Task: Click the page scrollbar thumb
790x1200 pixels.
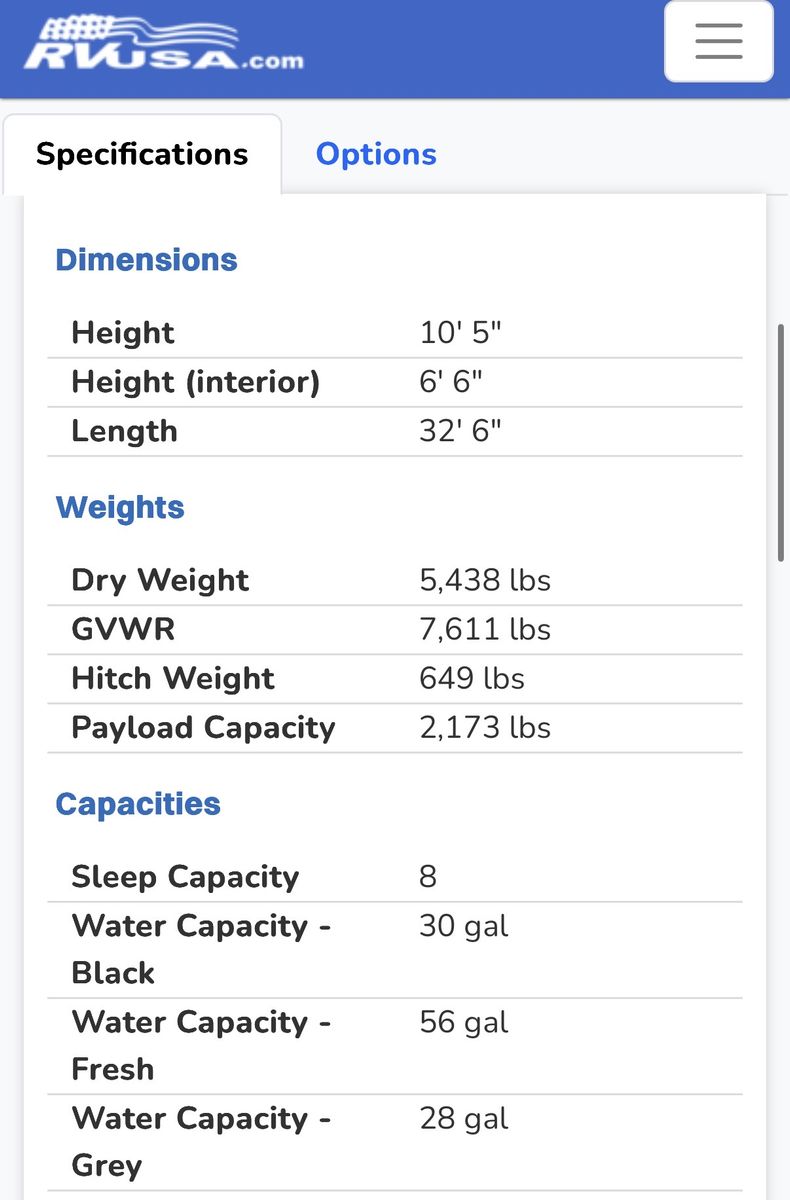Action: [781, 442]
